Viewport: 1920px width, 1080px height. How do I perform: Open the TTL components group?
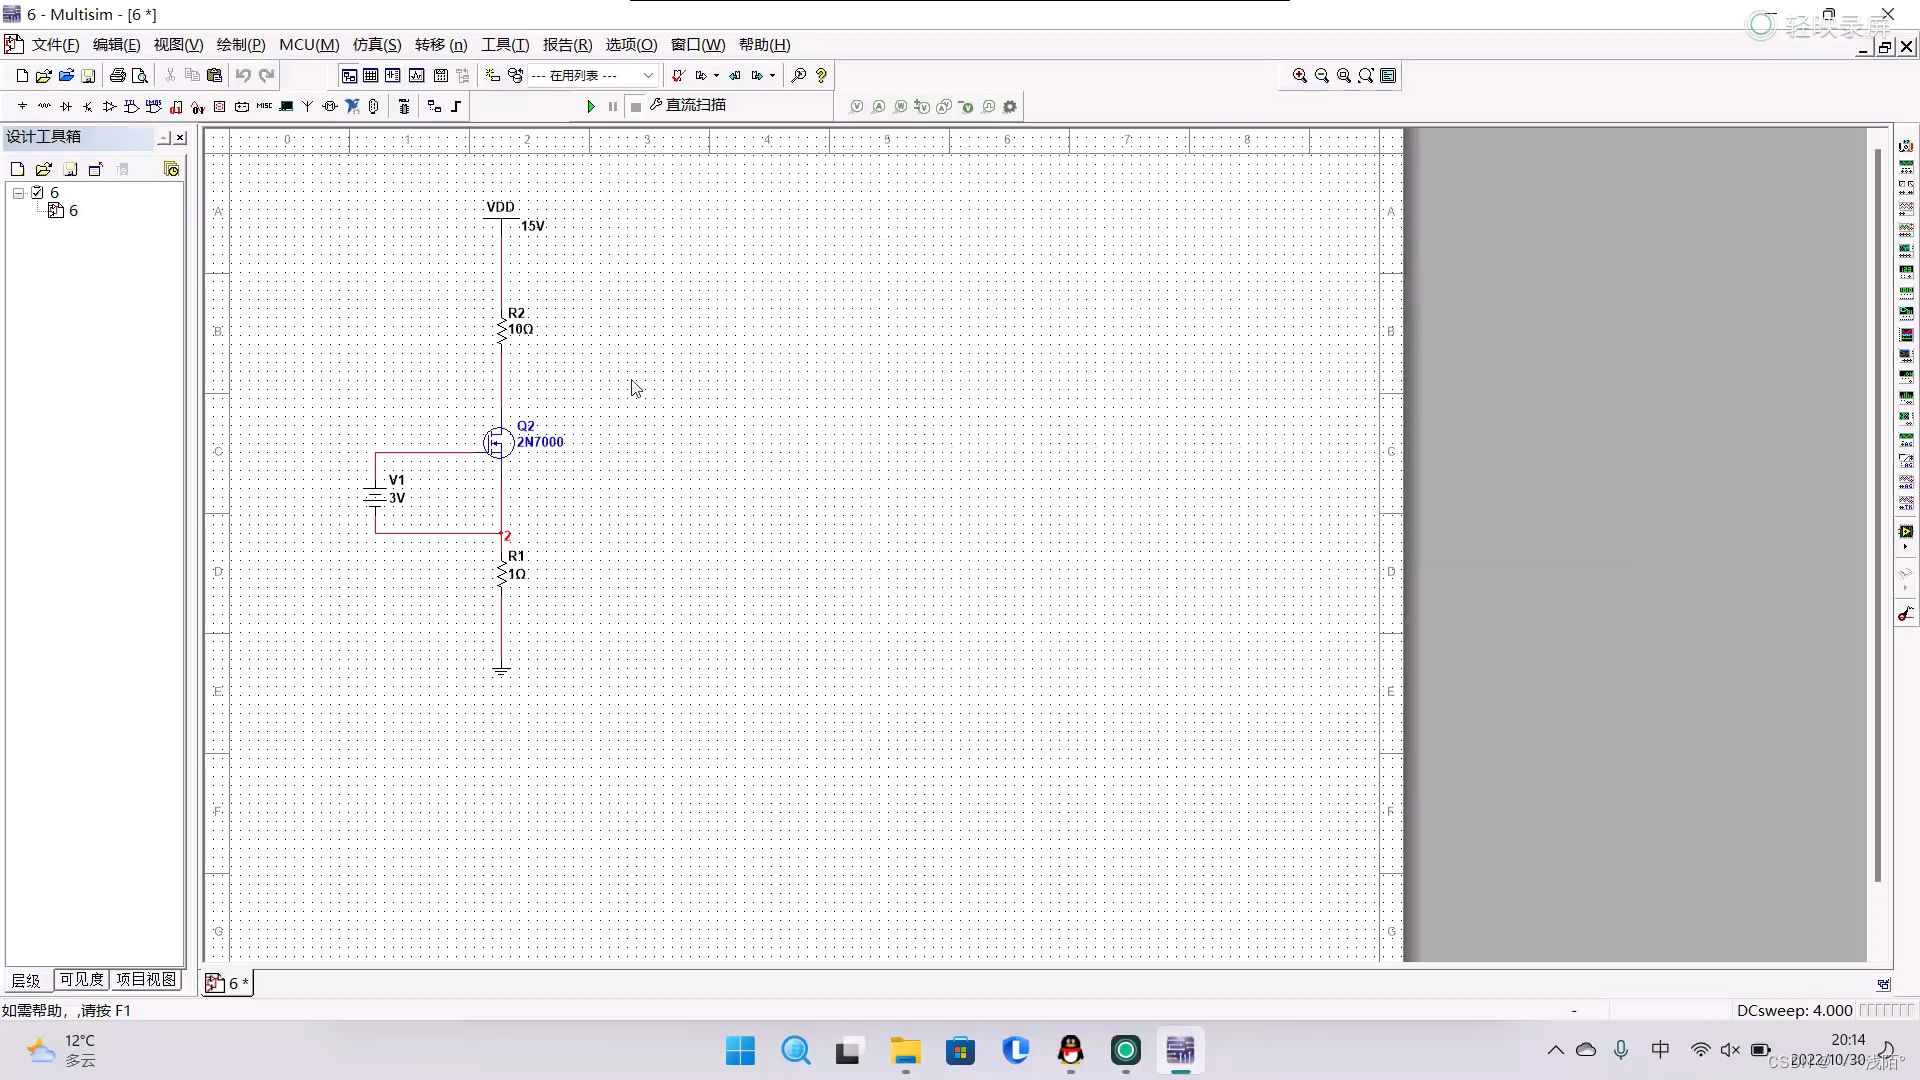pyautogui.click(x=131, y=106)
